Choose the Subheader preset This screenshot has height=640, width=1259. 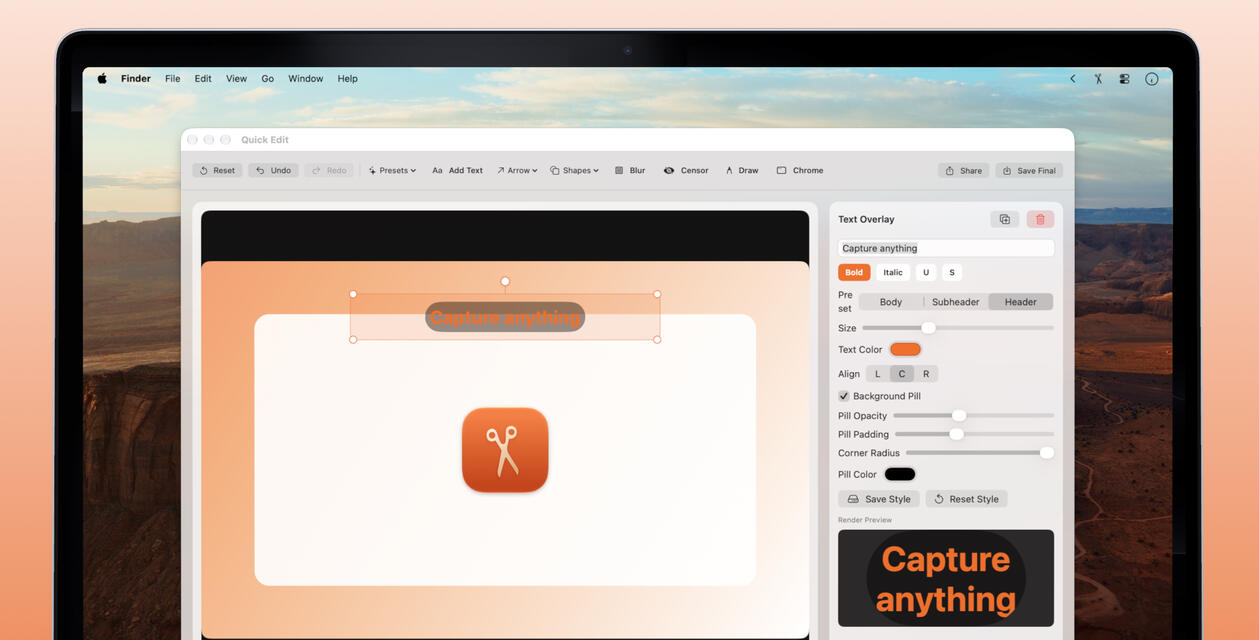click(x=956, y=302)
